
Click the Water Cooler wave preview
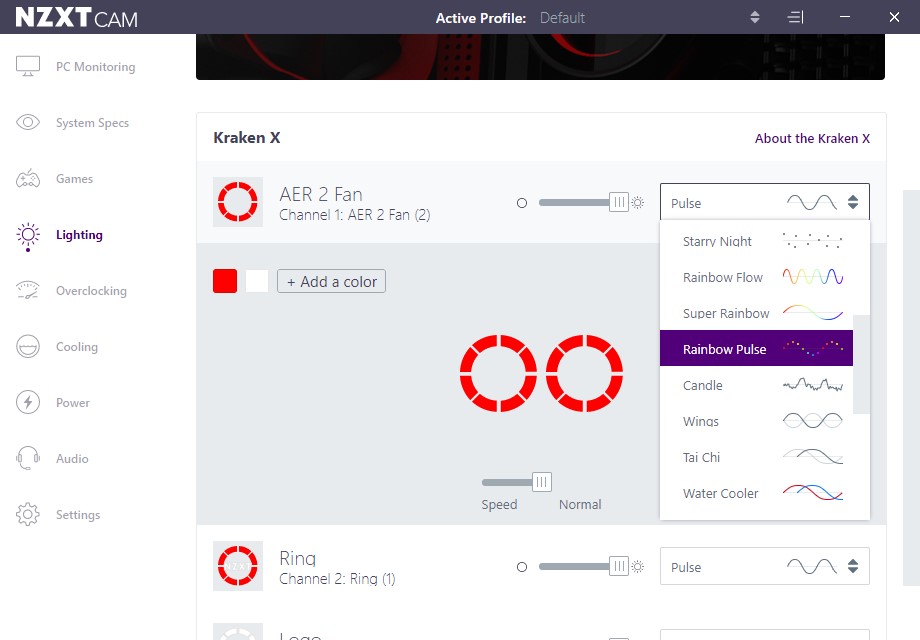click(813, 493)
